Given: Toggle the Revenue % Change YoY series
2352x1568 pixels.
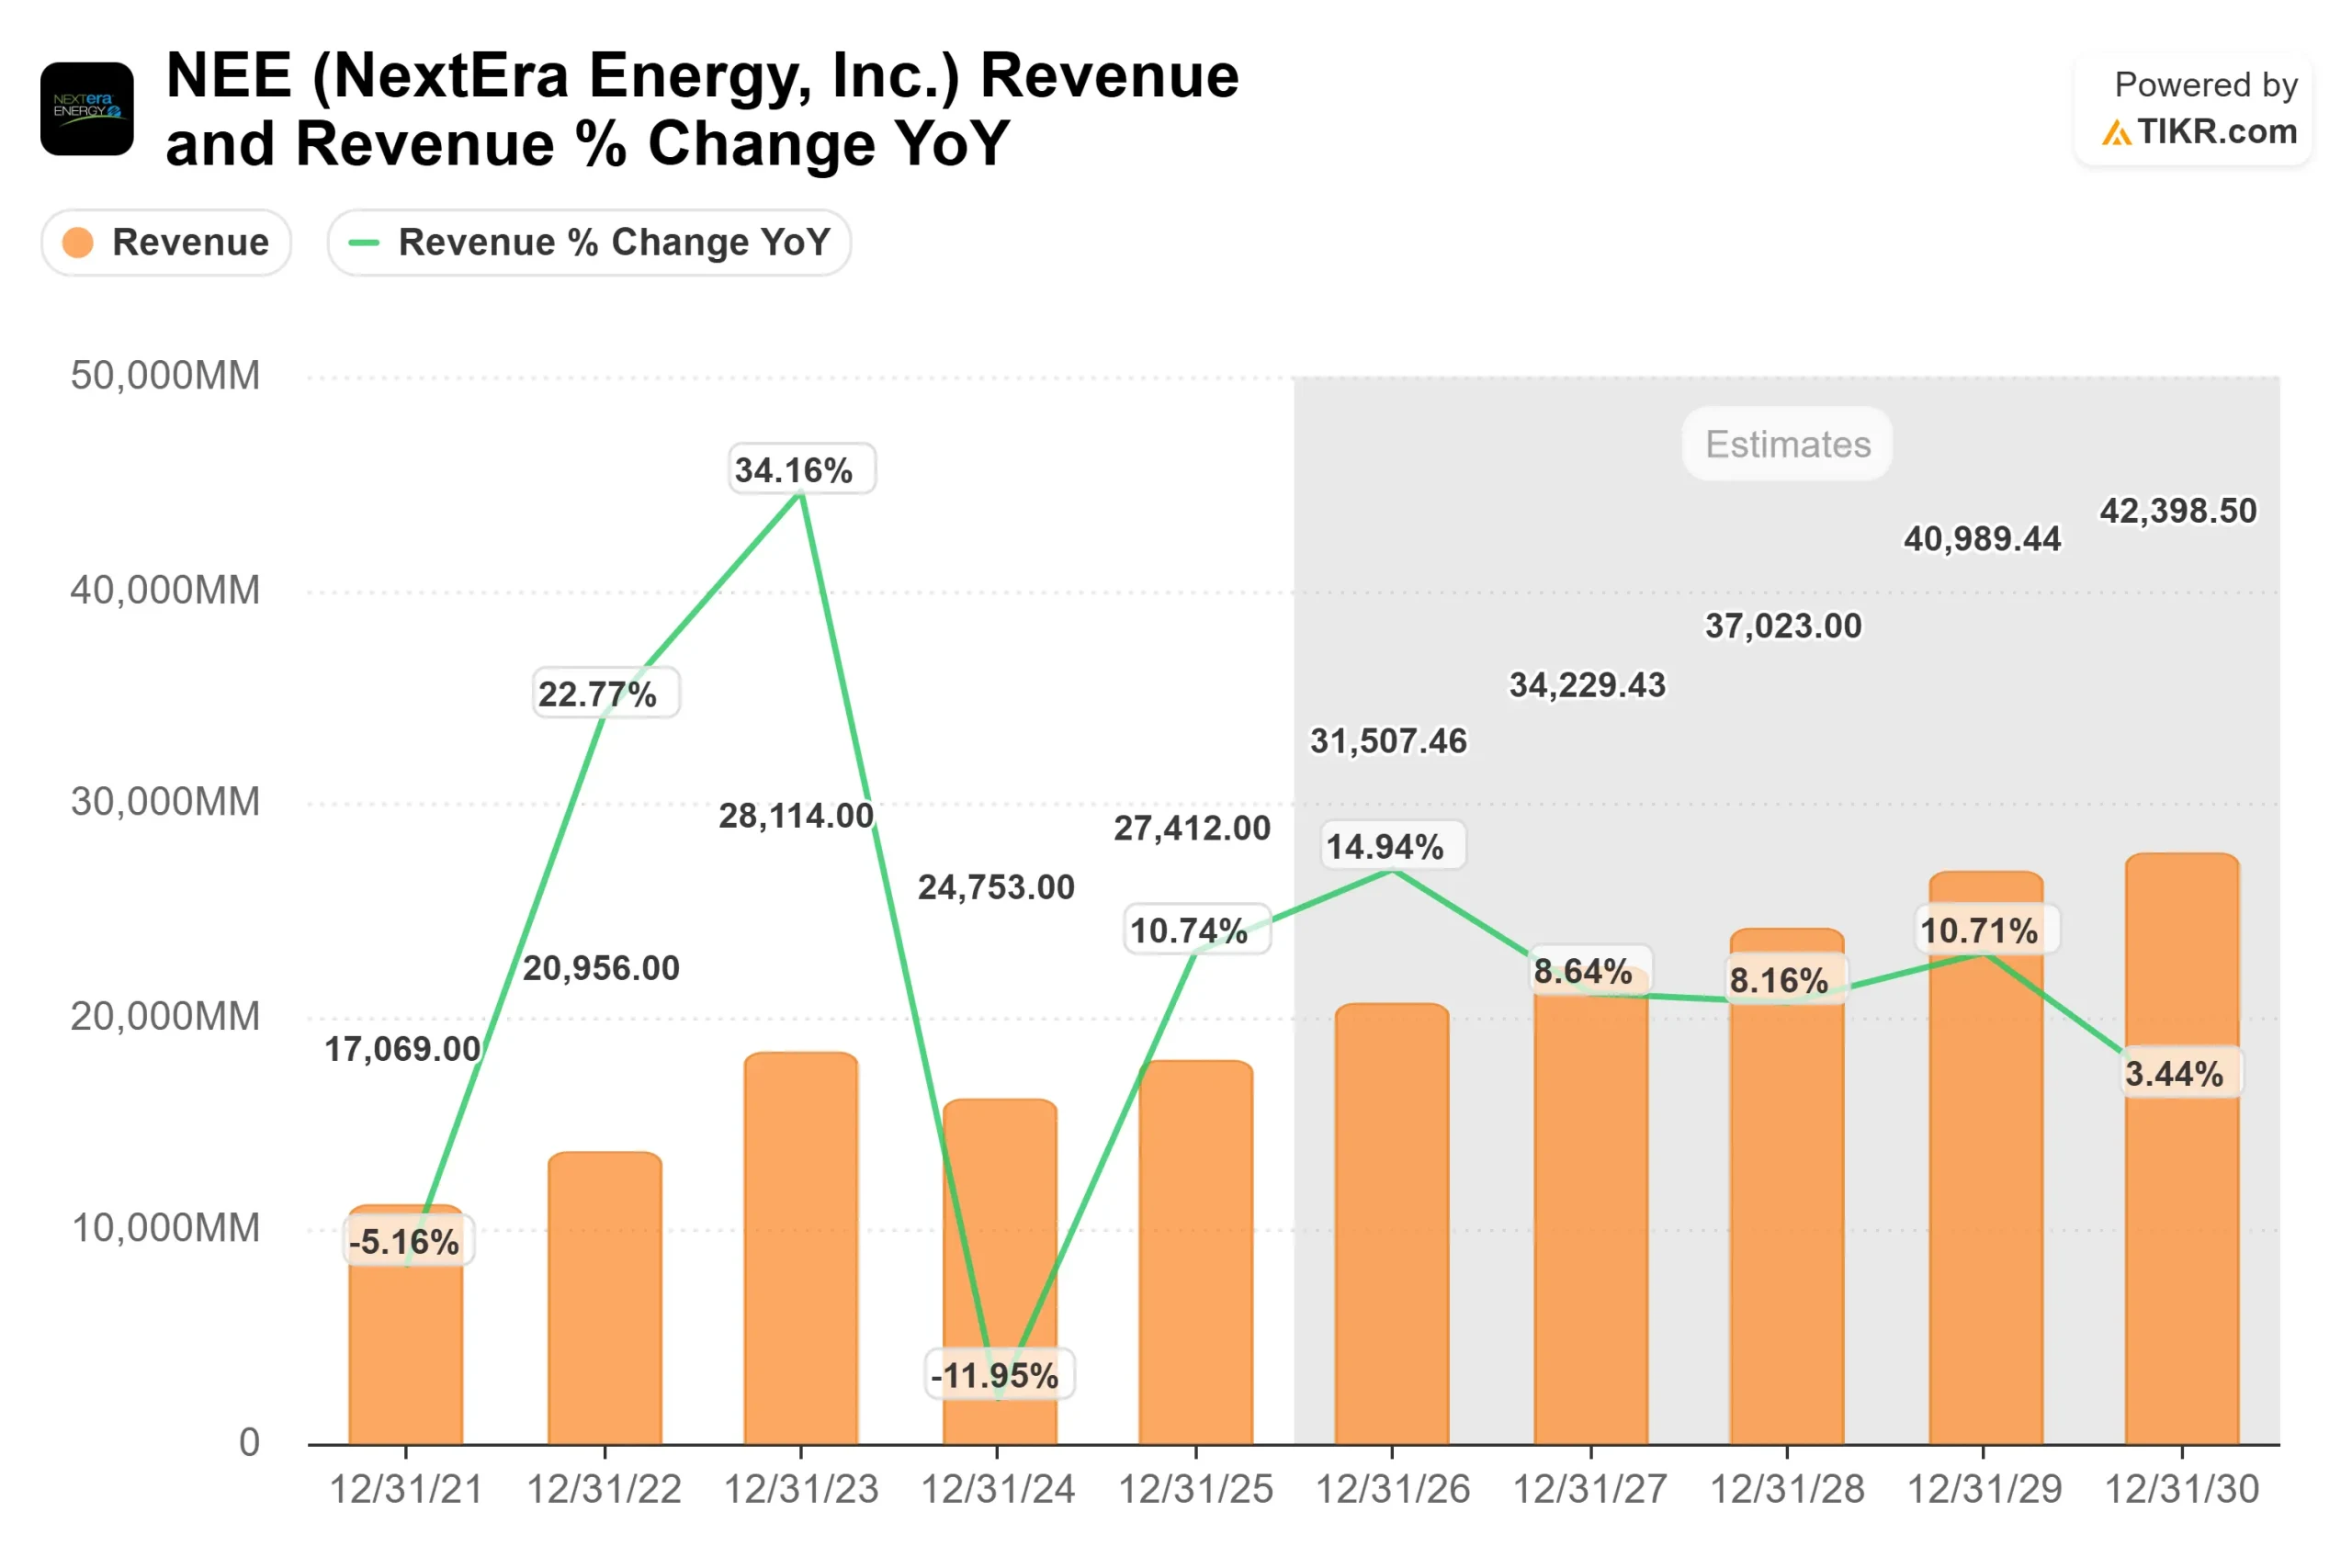Looking at the screenshot, I should pos(589,242).
